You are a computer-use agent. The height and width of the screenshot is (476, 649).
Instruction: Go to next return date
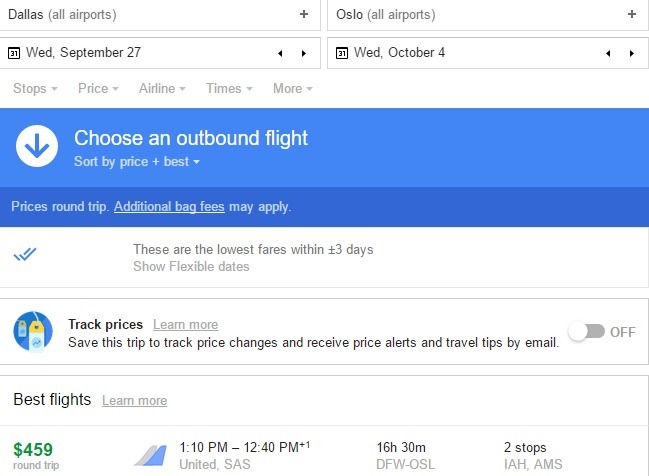(632, 53)
